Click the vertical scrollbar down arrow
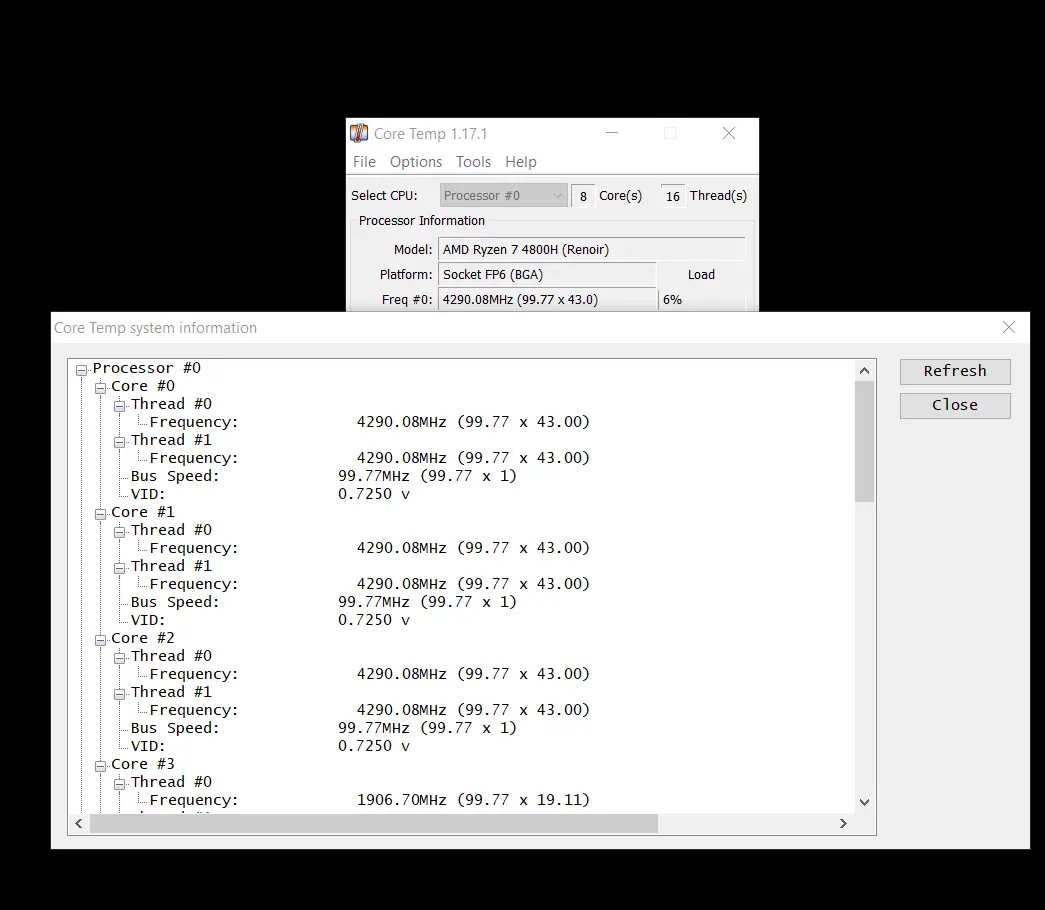 864,802
